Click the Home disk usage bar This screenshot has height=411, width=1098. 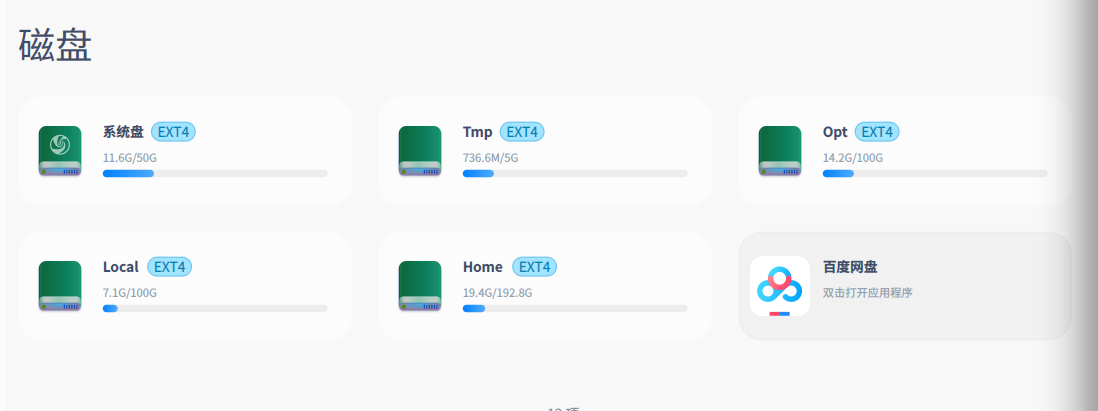(575, 308)
